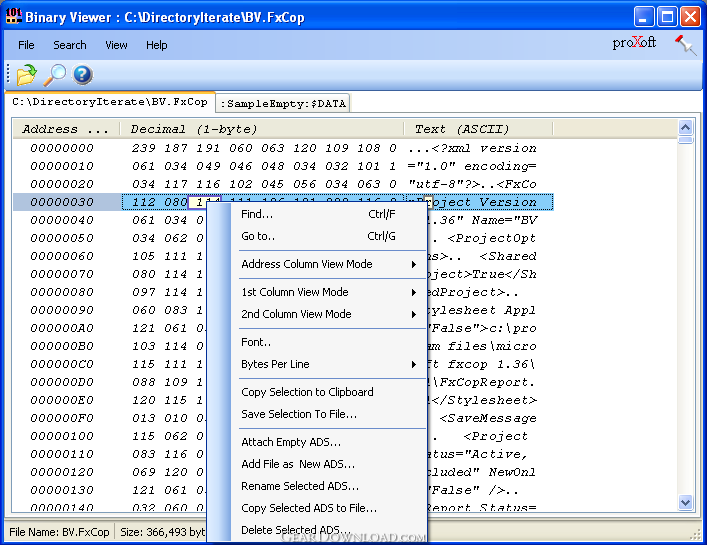707x545 pixels.
Task: Select address row 00000040
Action: click(62, 220)
